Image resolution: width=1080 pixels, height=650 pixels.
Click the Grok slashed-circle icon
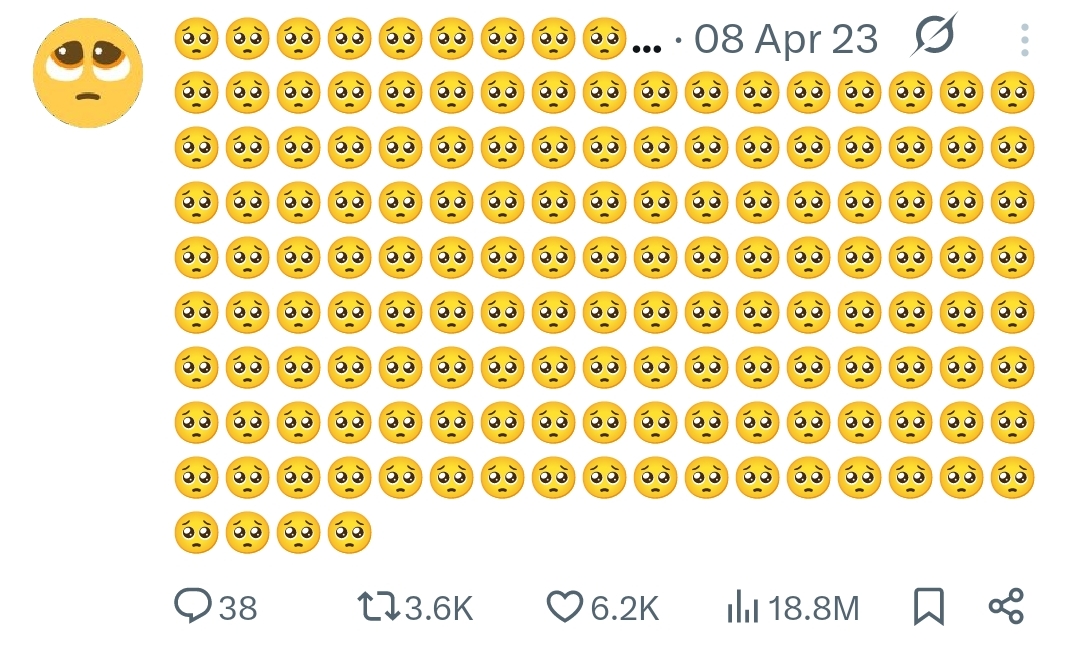tap(934, 37)
